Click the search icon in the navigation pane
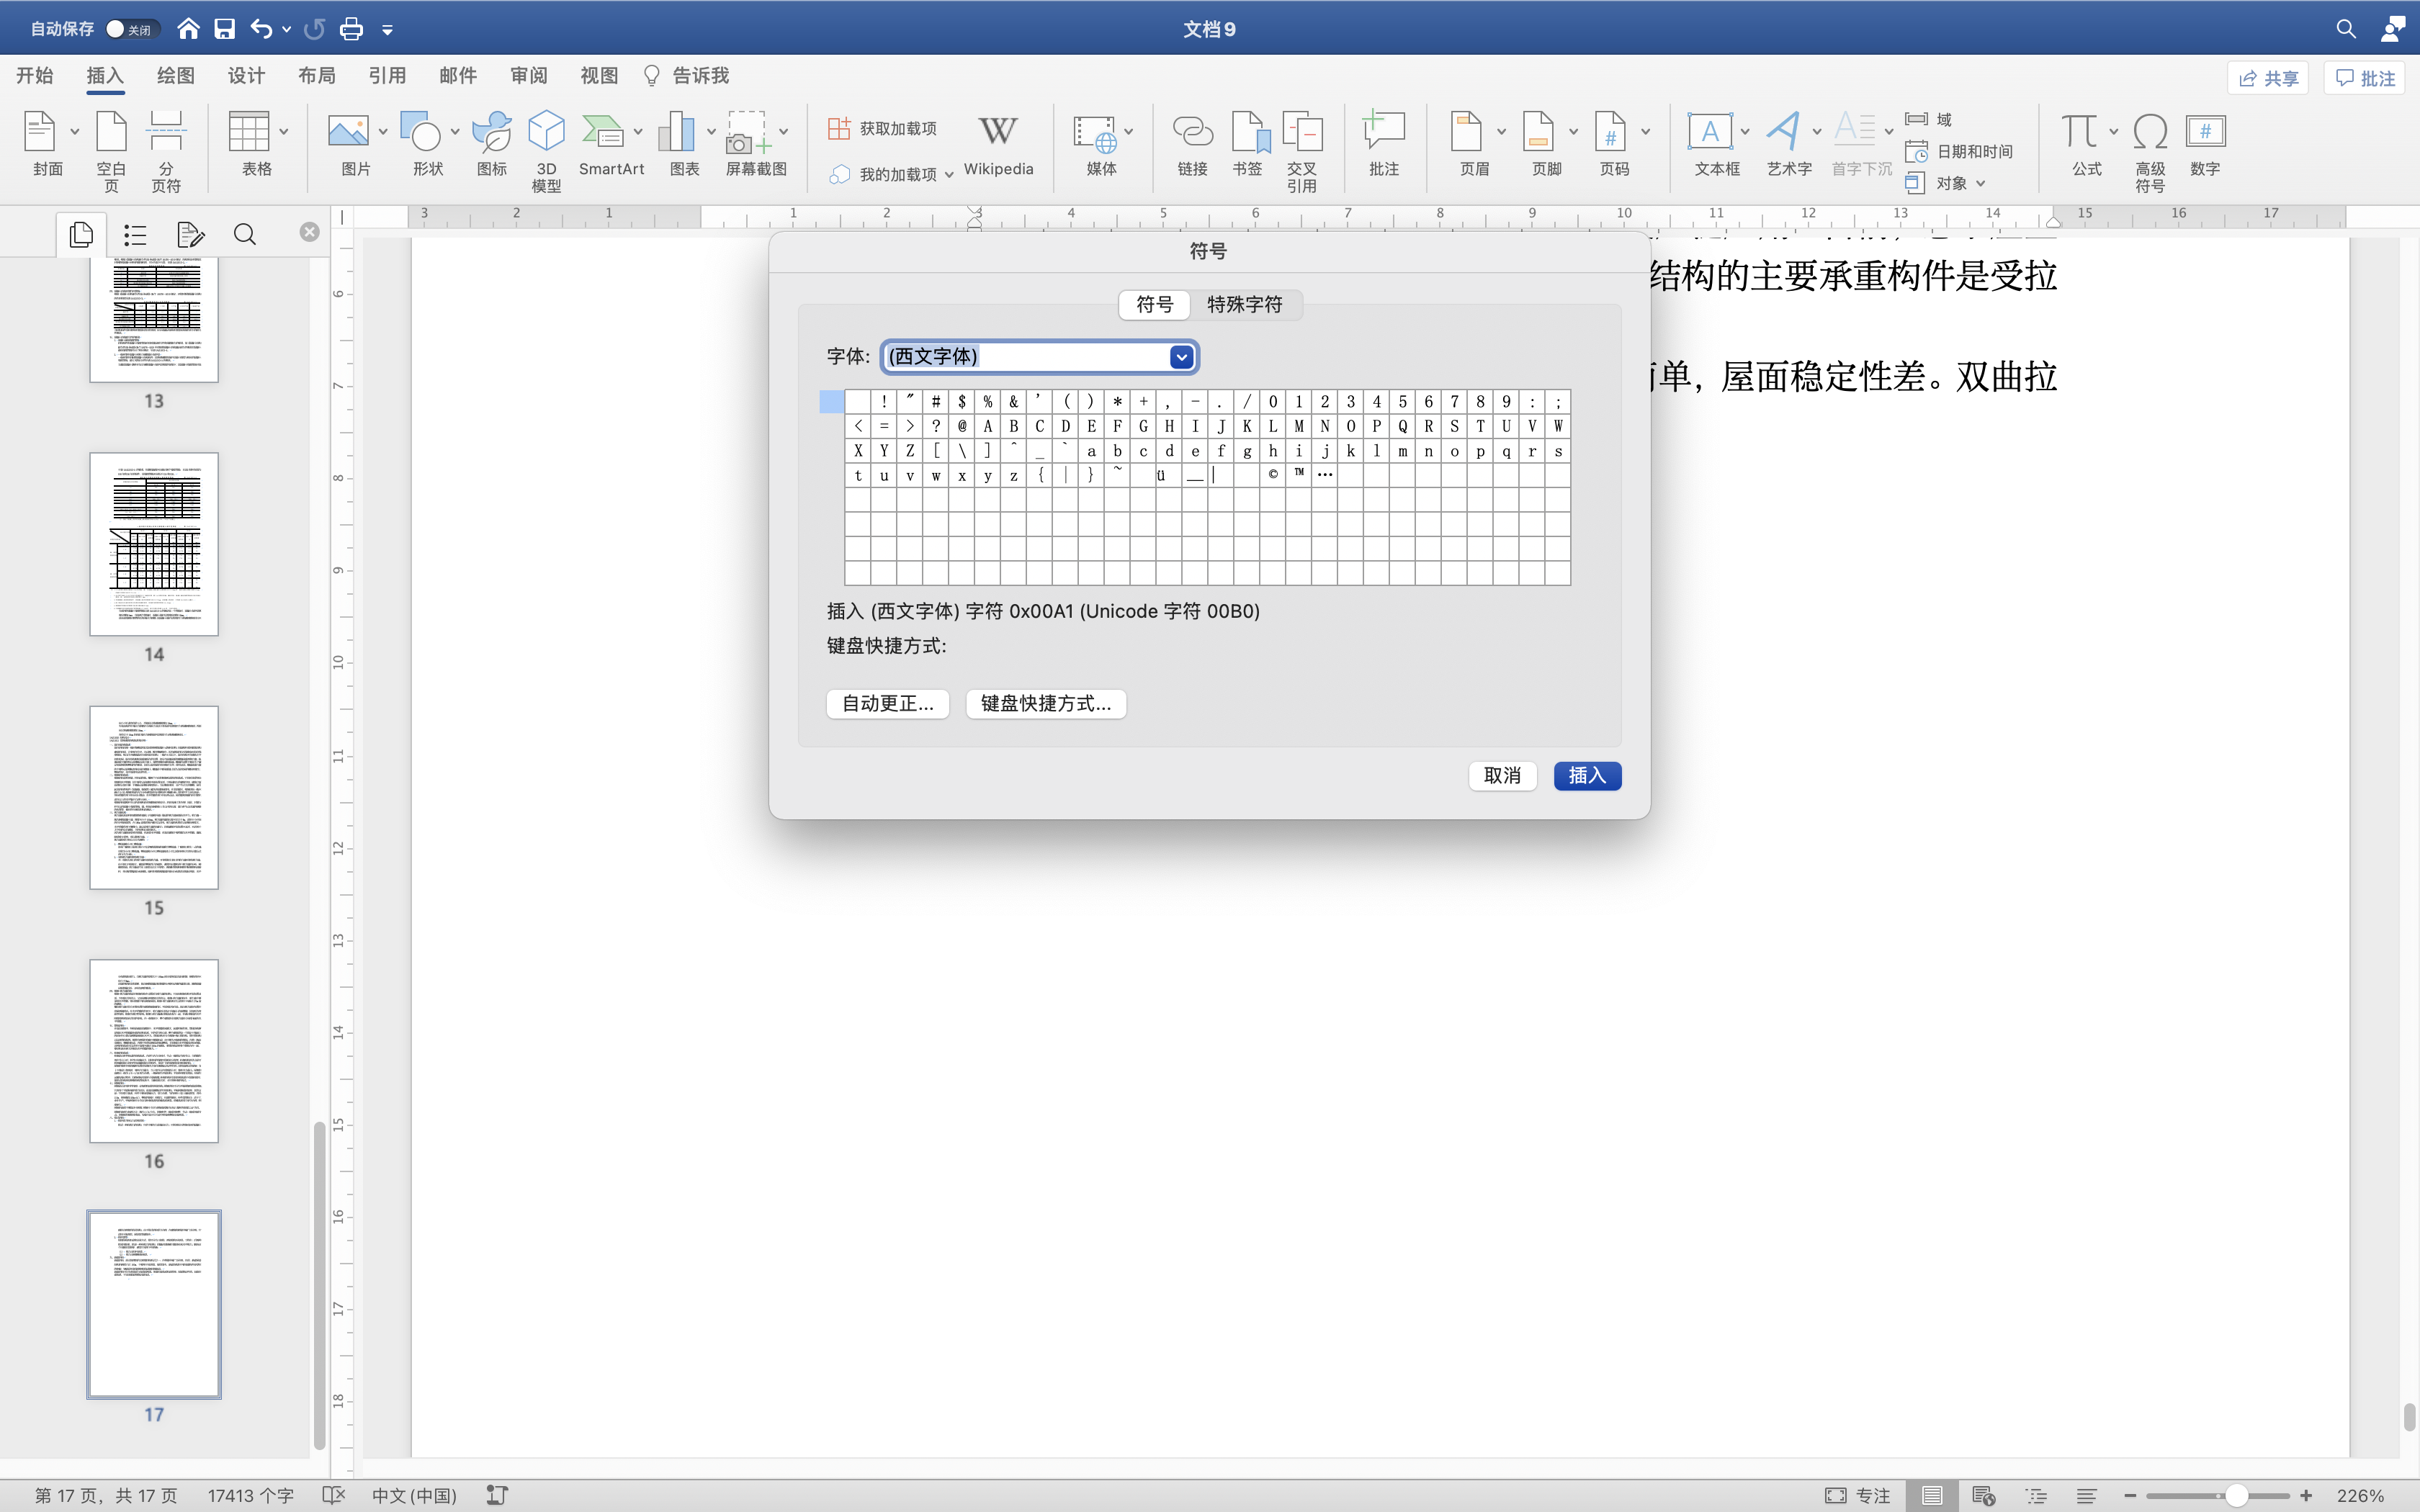 click(244, 235)
